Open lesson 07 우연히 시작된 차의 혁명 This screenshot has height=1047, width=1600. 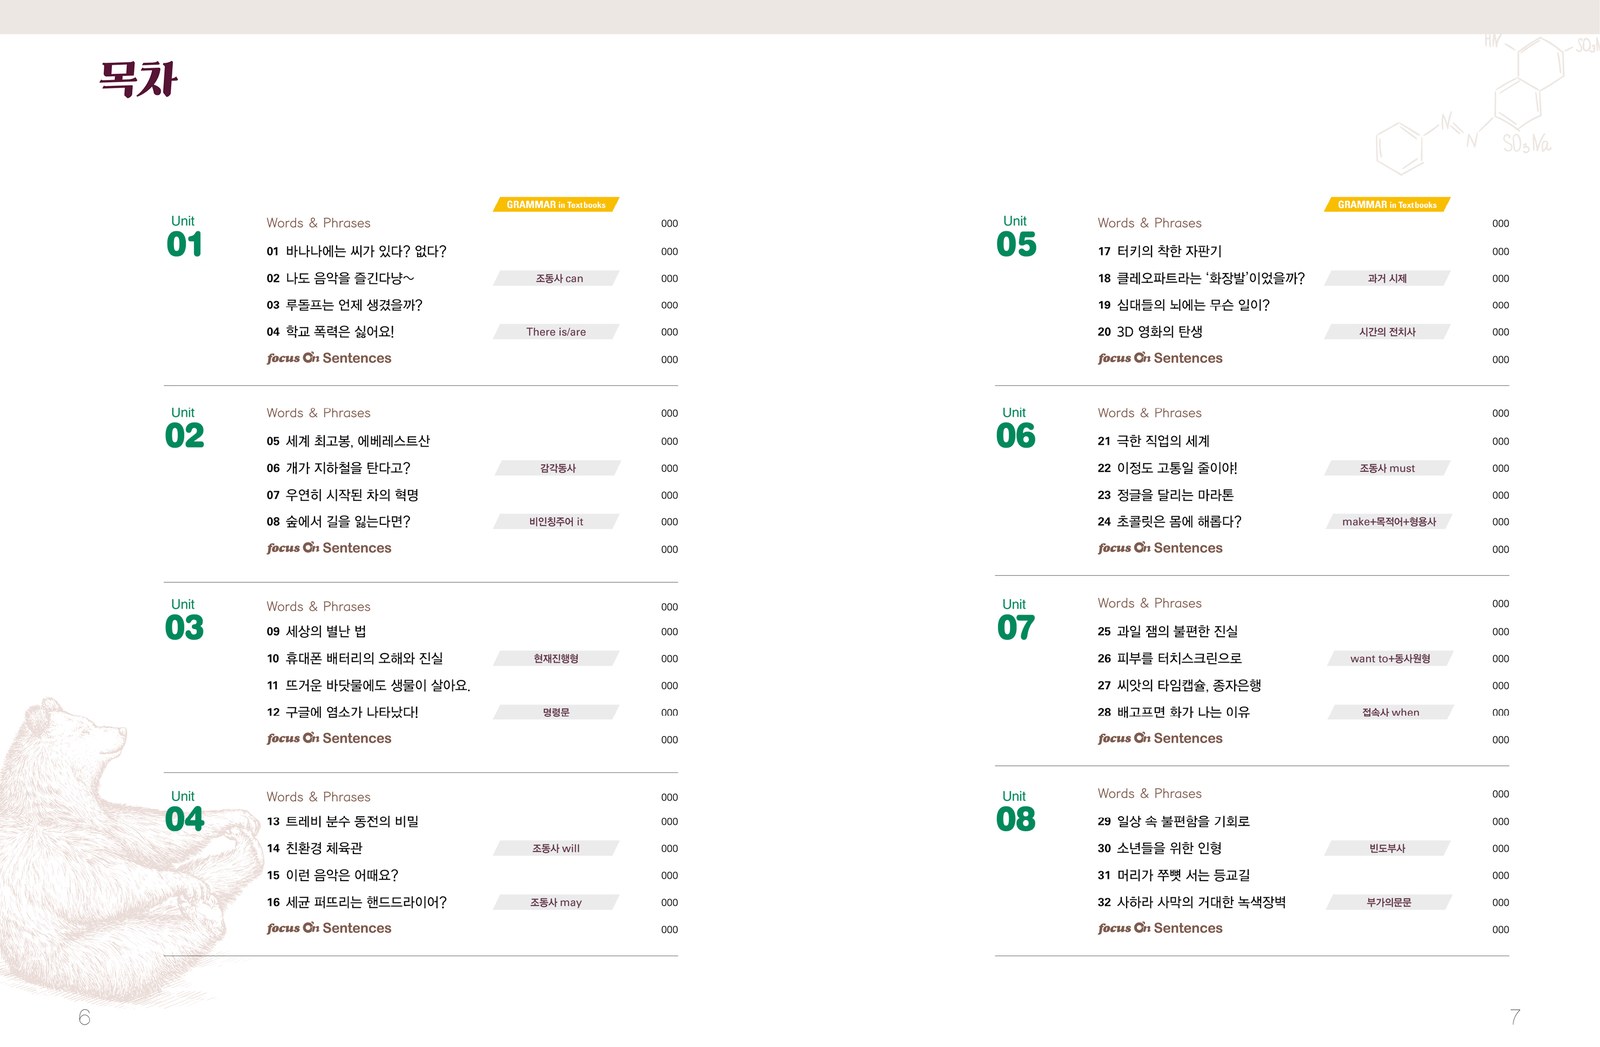[342, 495]
